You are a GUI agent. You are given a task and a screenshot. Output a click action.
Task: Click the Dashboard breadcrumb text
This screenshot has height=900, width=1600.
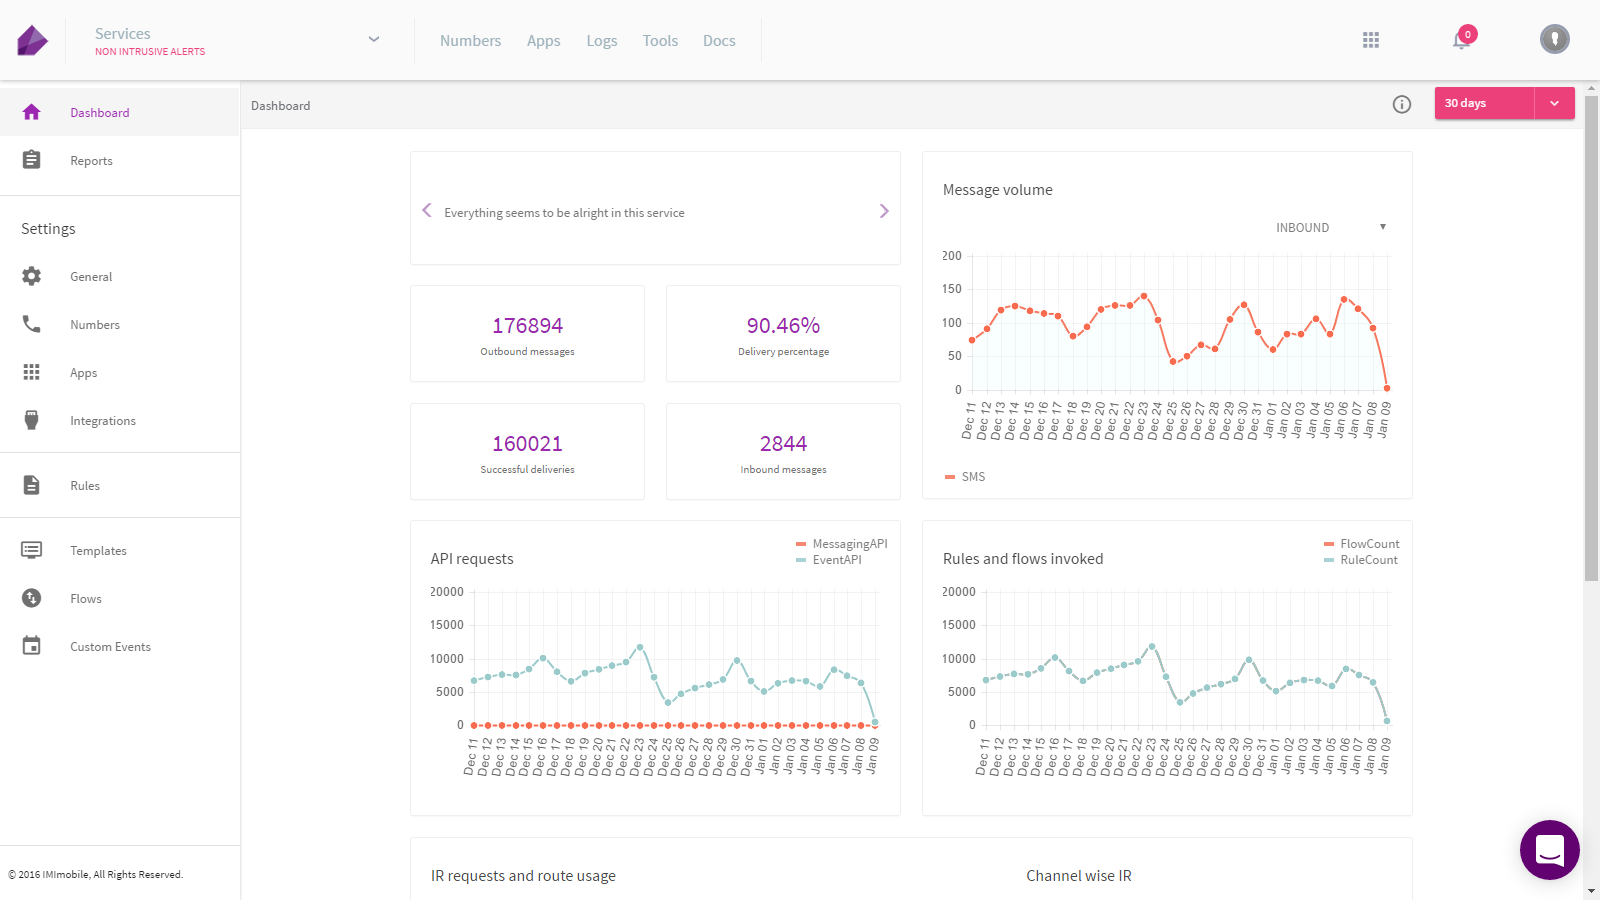(280, 105)
